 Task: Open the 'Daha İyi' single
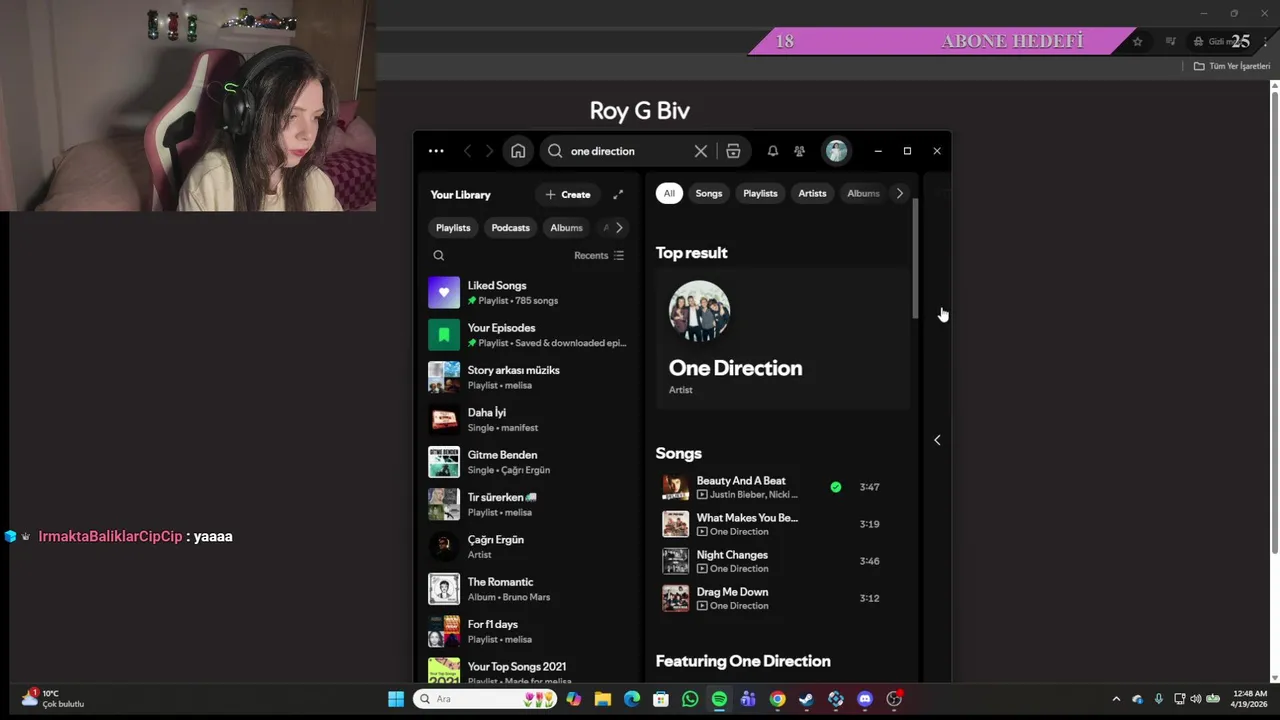tap(528, 419)
